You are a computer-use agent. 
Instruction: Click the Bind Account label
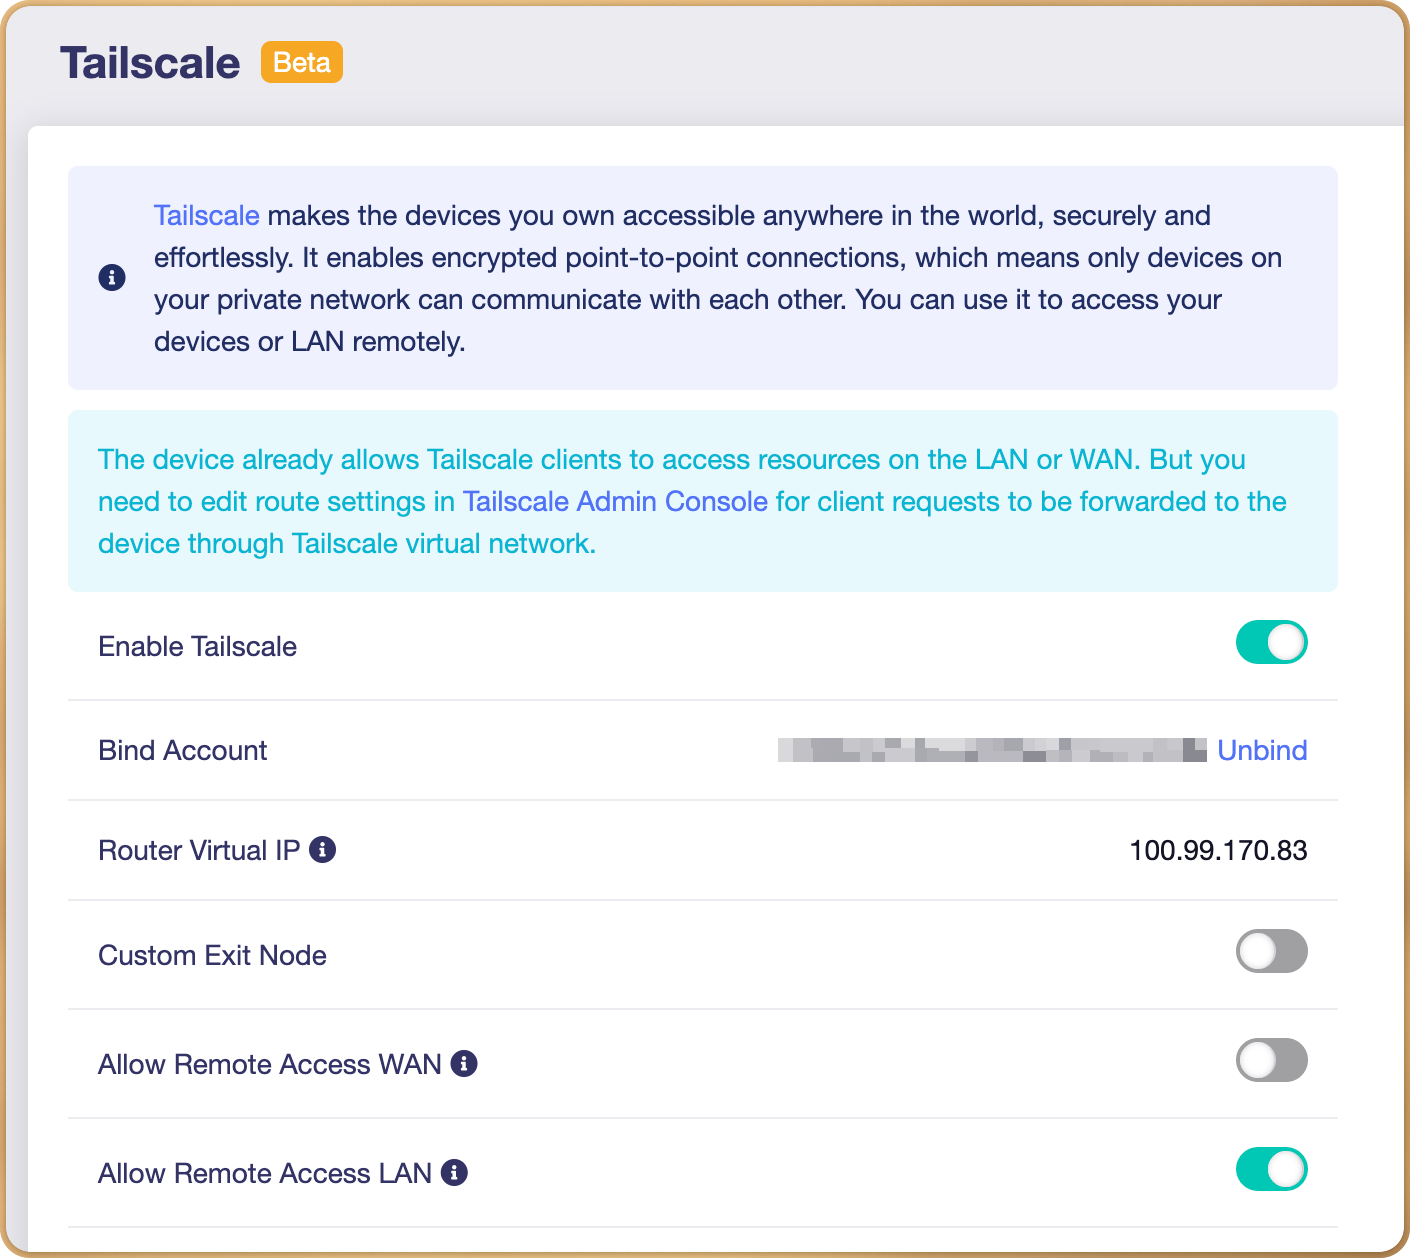(x=183, y=751)
